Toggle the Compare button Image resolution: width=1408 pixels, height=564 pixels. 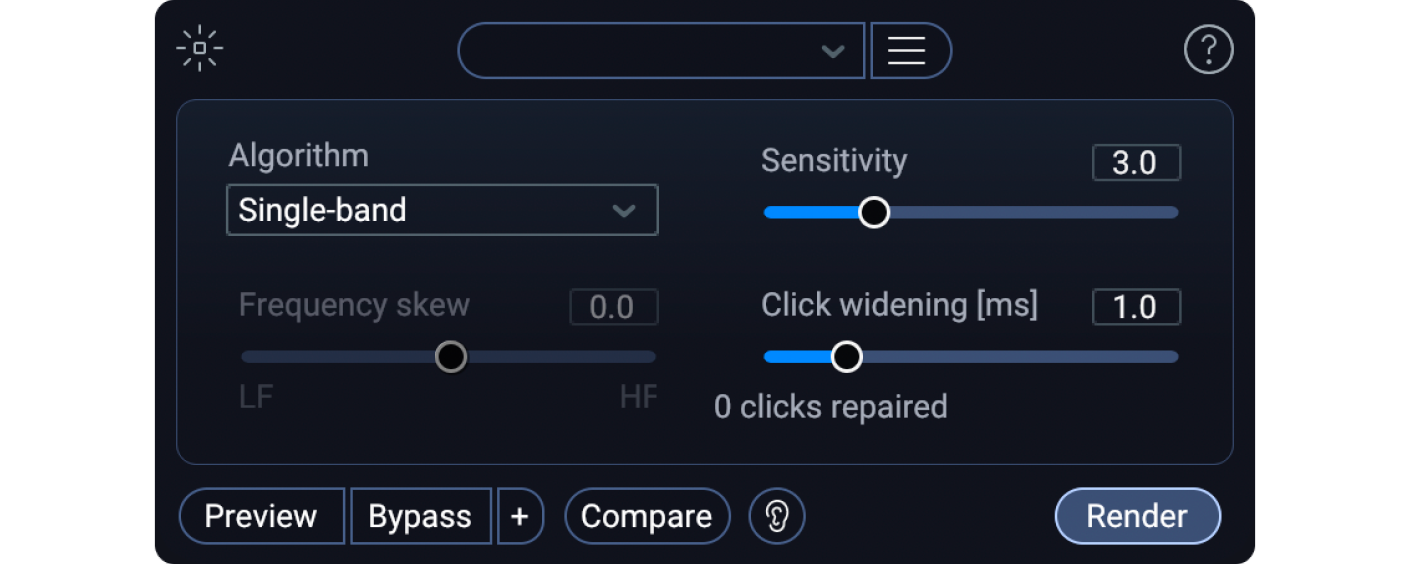pos(647,516)
